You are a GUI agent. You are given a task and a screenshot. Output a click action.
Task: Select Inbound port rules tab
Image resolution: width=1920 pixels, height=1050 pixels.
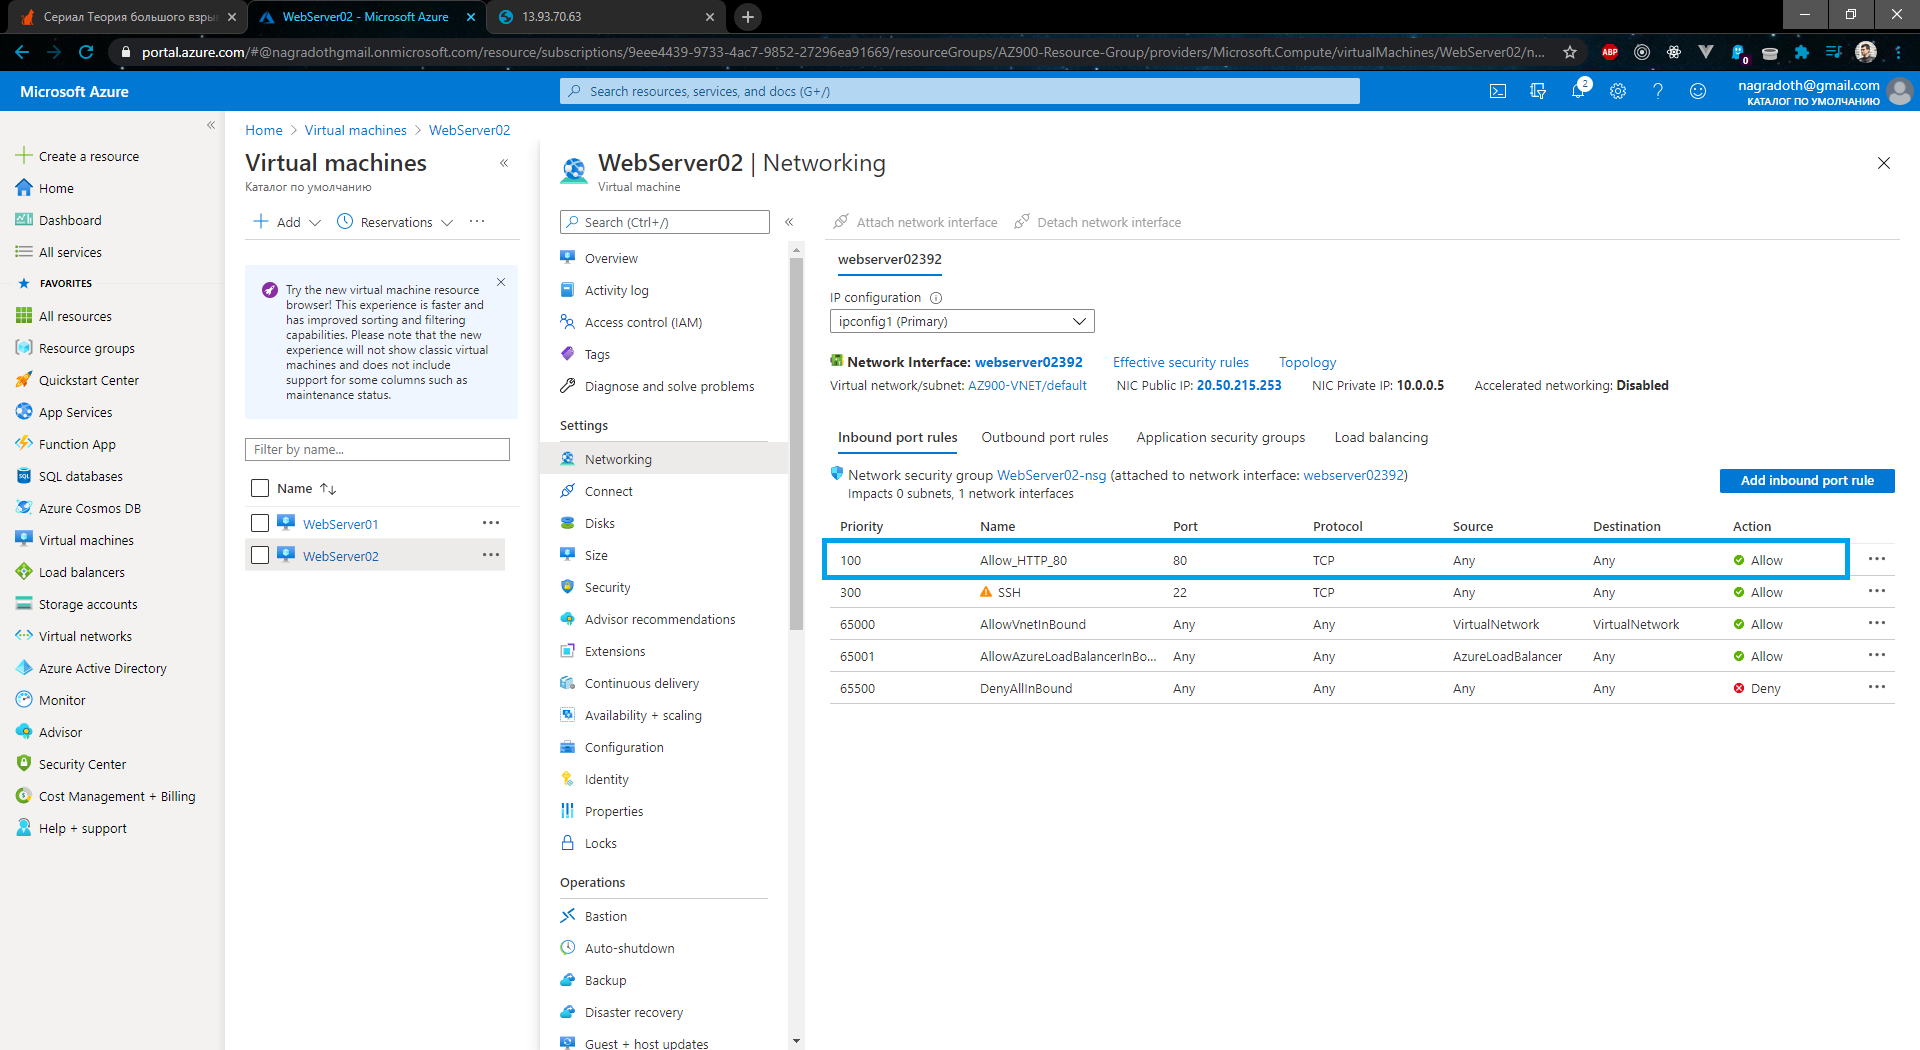point(897,437)
